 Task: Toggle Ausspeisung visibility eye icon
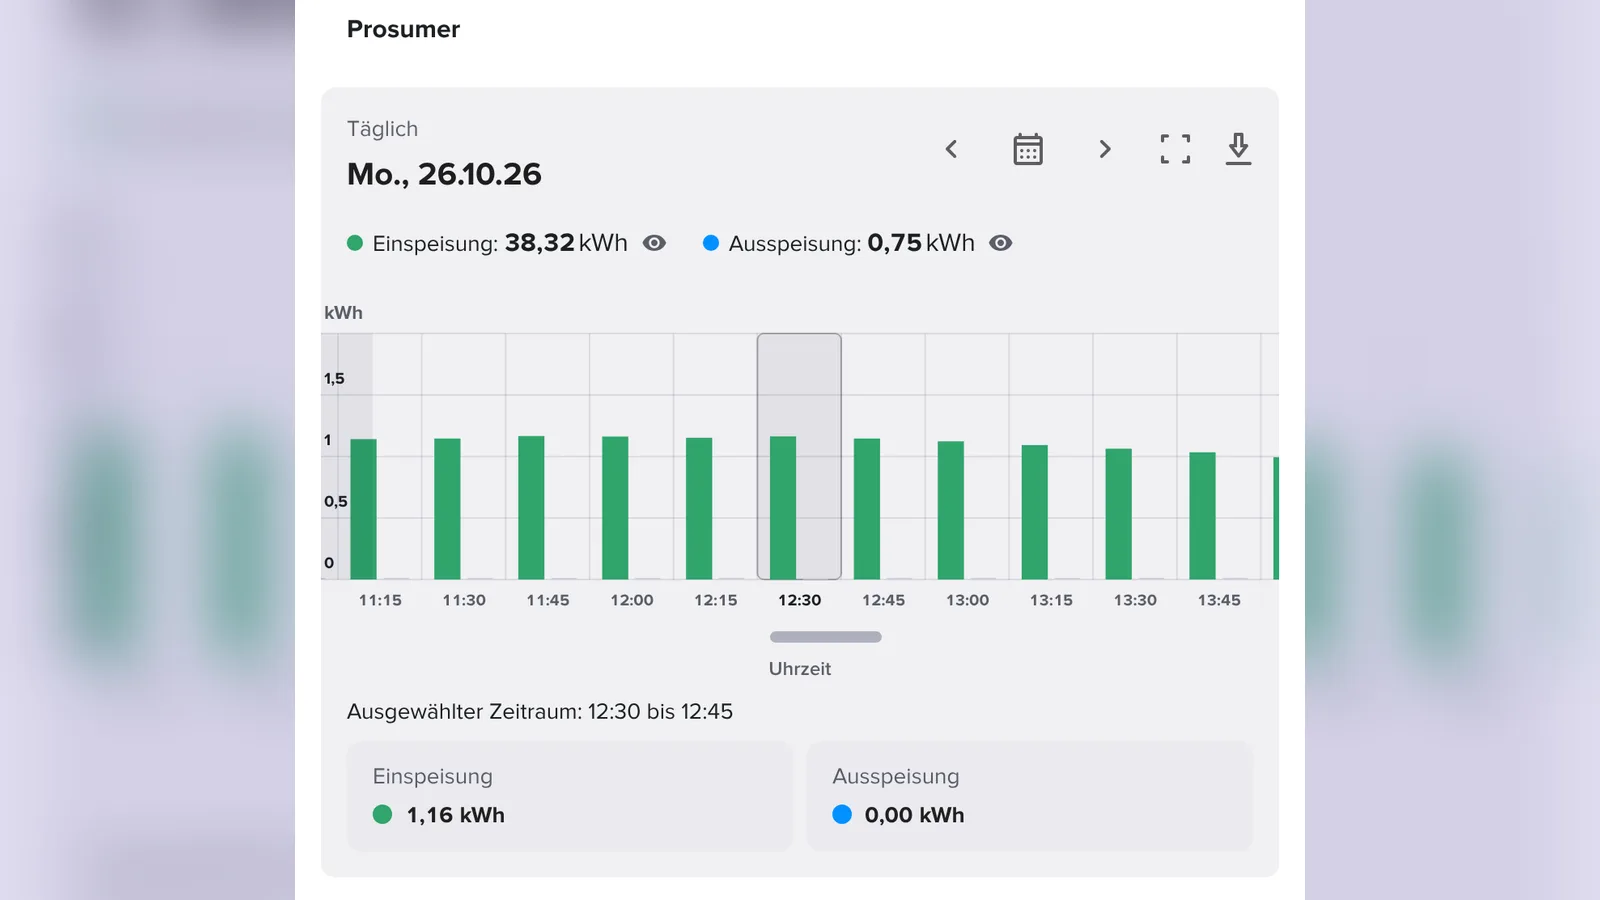coord(1000,243)
